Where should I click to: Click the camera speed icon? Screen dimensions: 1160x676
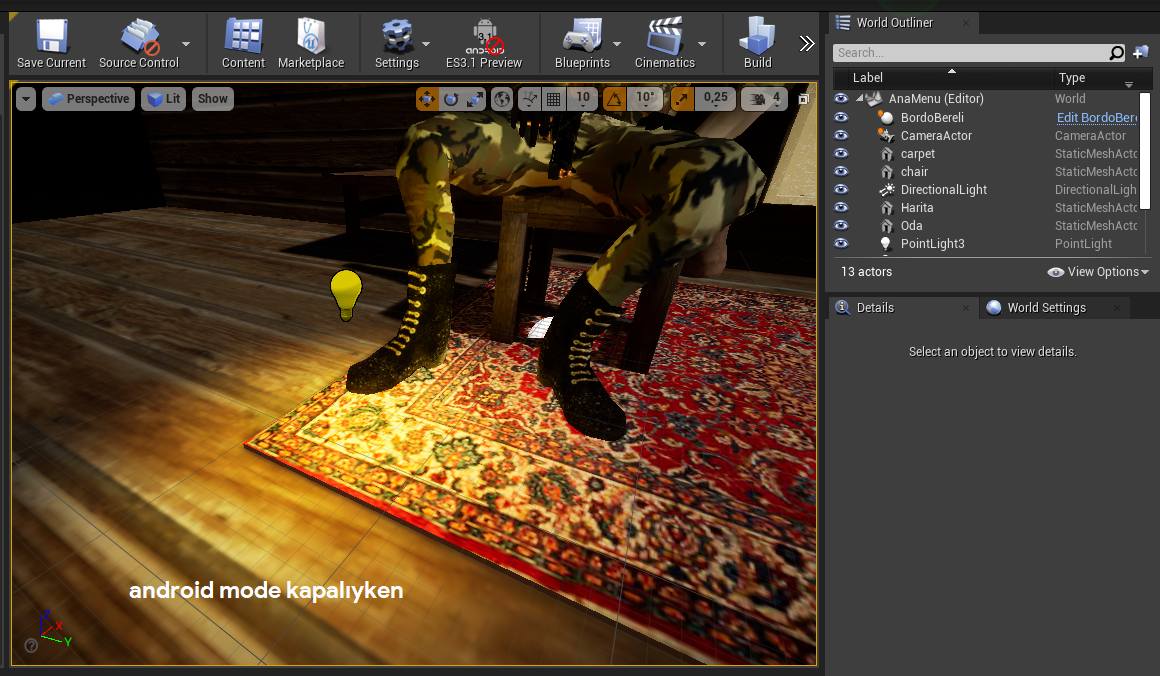point(758,99)
